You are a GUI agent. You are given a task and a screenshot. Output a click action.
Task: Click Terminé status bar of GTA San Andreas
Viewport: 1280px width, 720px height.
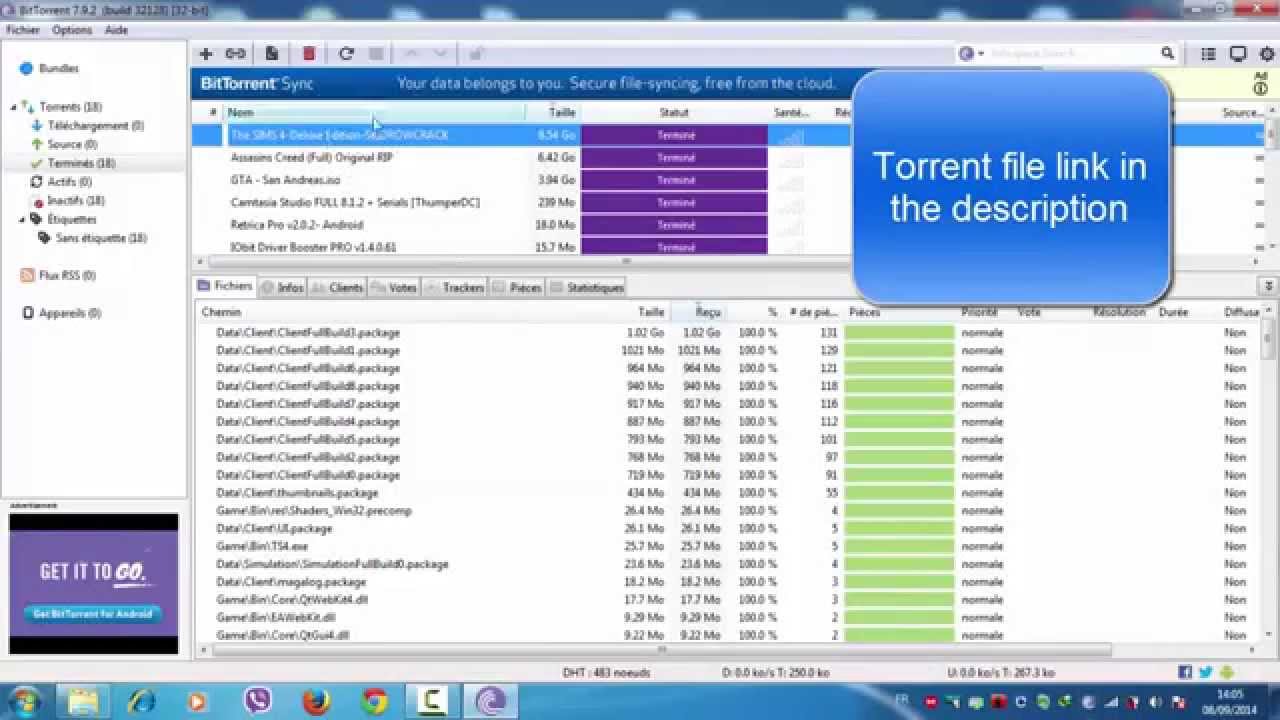(x=674, y=180)
